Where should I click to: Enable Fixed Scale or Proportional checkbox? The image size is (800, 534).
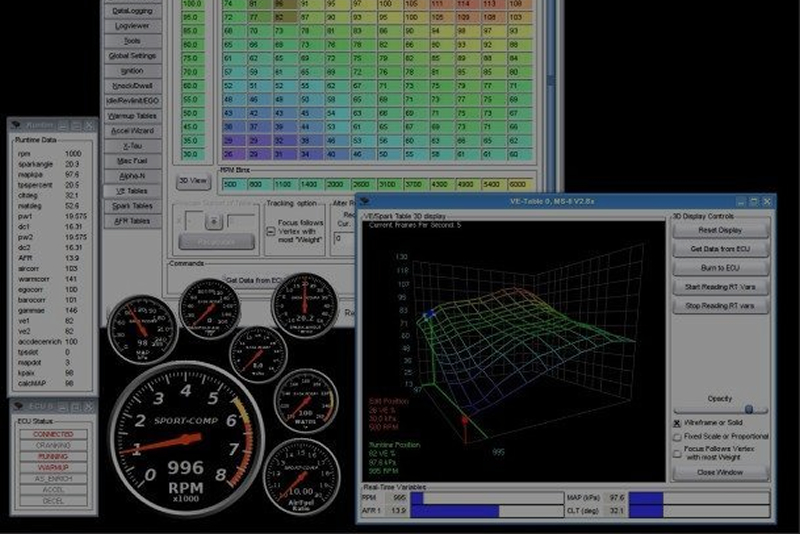tap(678, 437)
